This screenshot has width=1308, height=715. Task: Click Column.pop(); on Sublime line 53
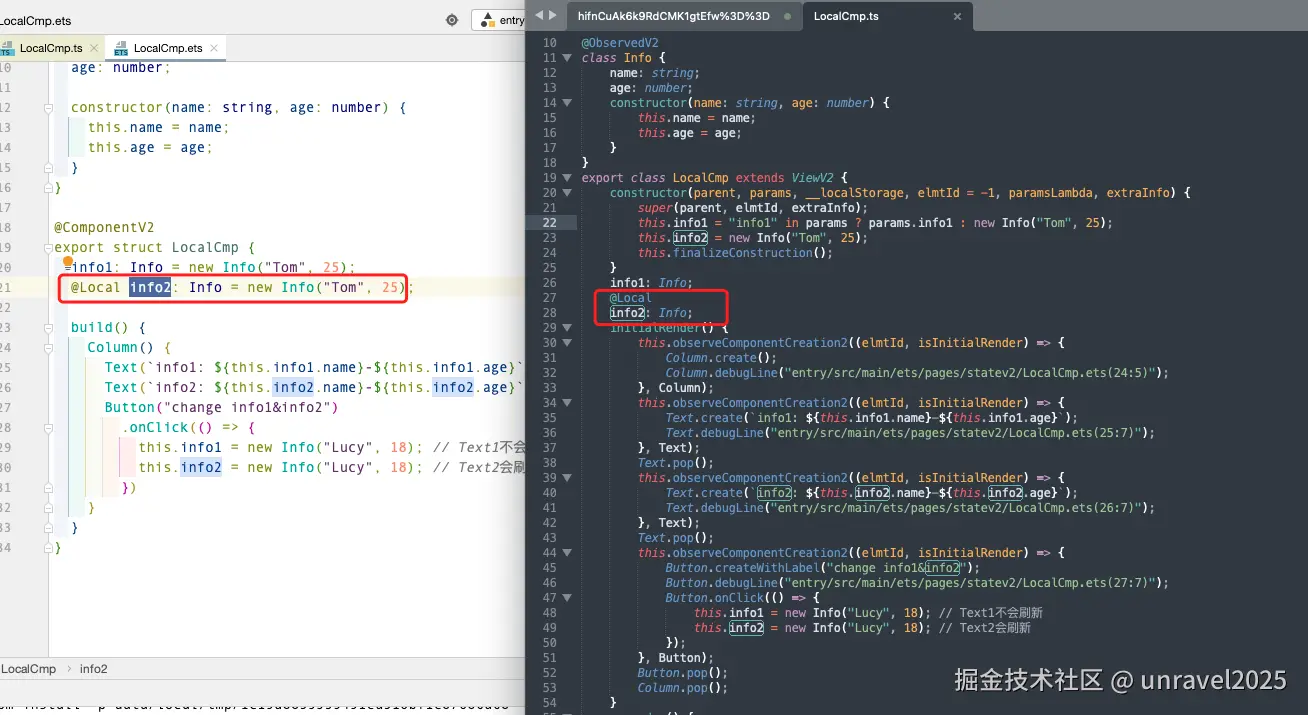pos(683,688)
